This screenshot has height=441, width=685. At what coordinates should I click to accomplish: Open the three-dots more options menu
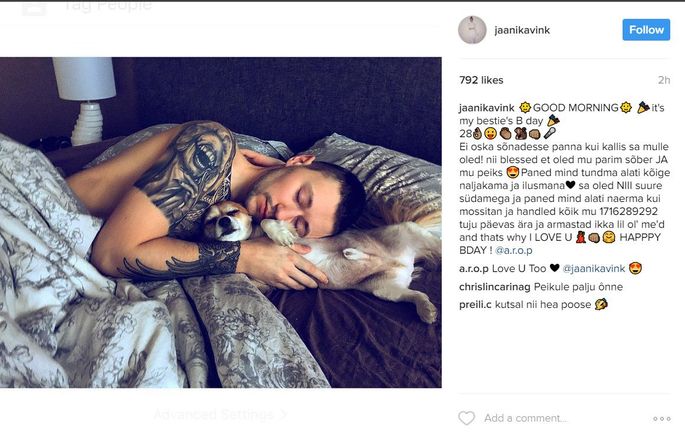pyautogui.click(x=662, y=419)
